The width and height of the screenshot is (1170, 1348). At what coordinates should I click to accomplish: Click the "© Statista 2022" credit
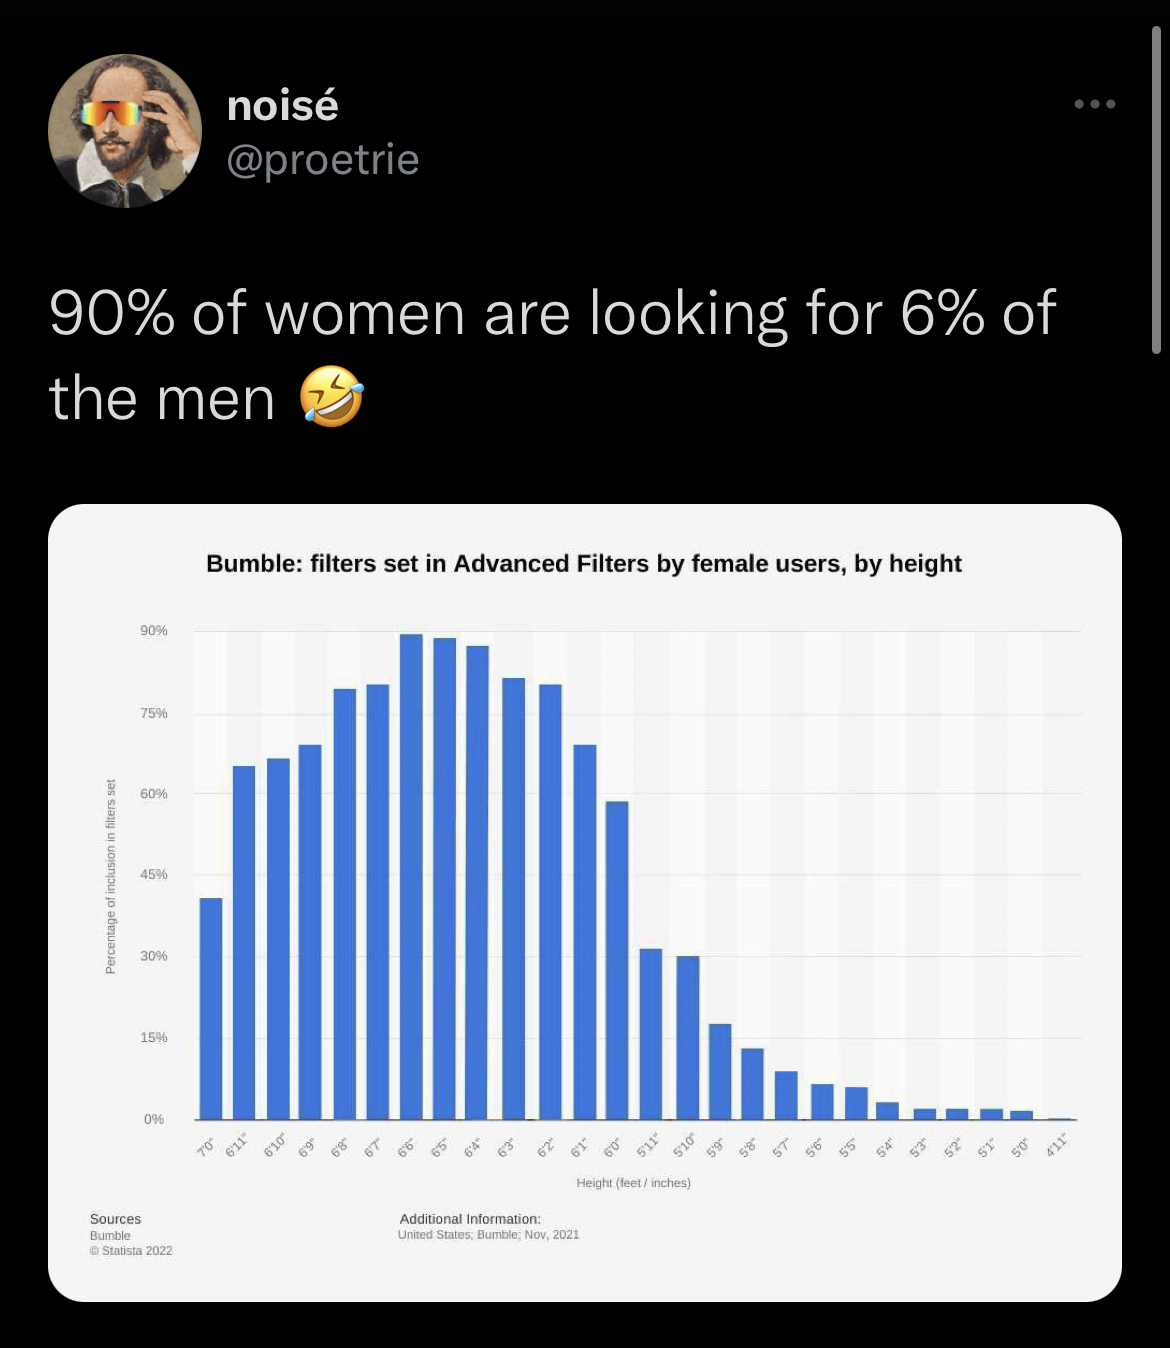131,1251
